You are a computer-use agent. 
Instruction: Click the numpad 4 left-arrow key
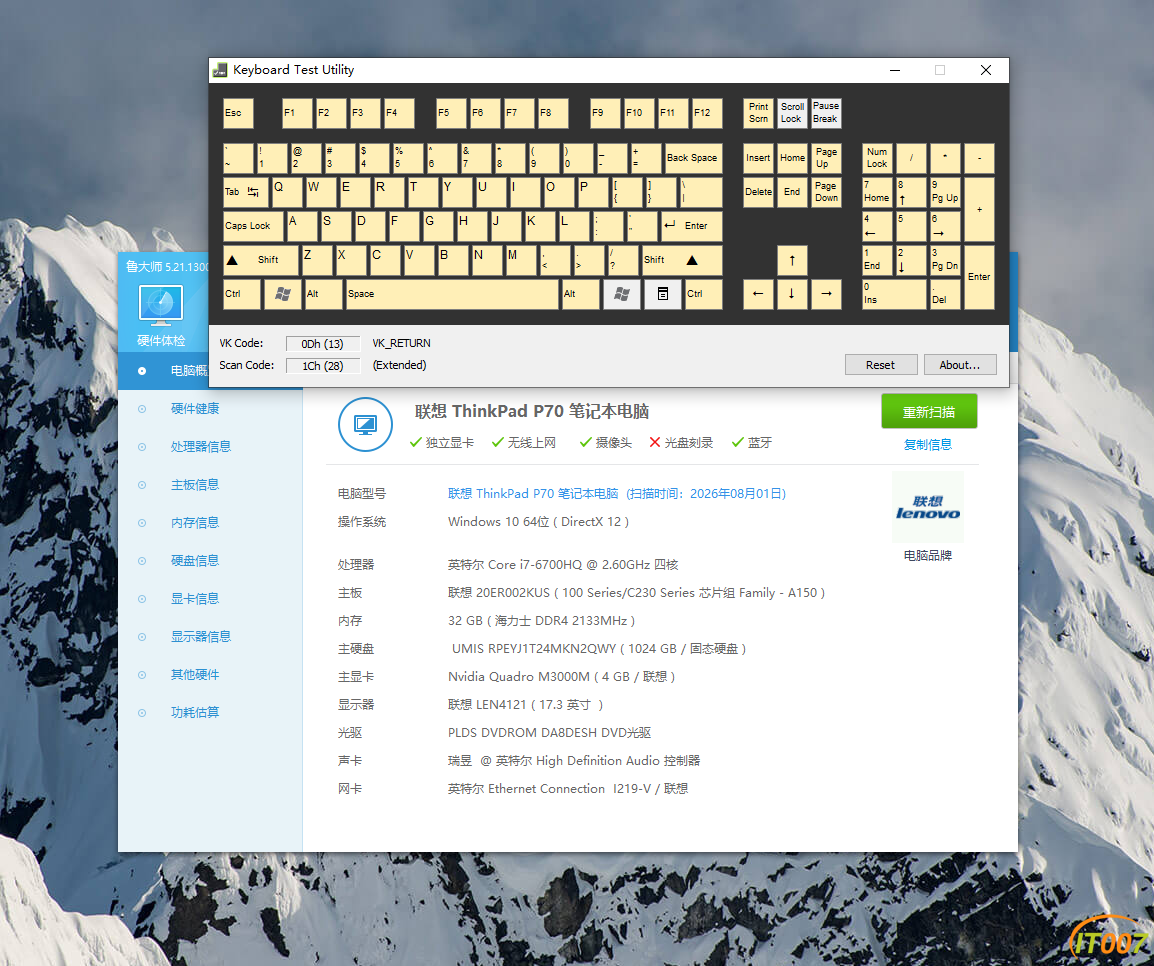coord(877,226)
